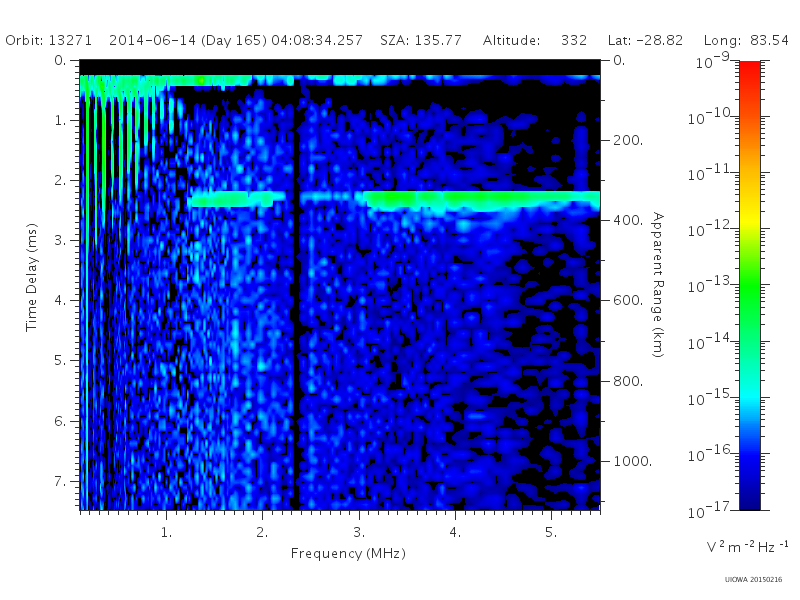Click the Long: 83.54 value

(x=746, y=40)
